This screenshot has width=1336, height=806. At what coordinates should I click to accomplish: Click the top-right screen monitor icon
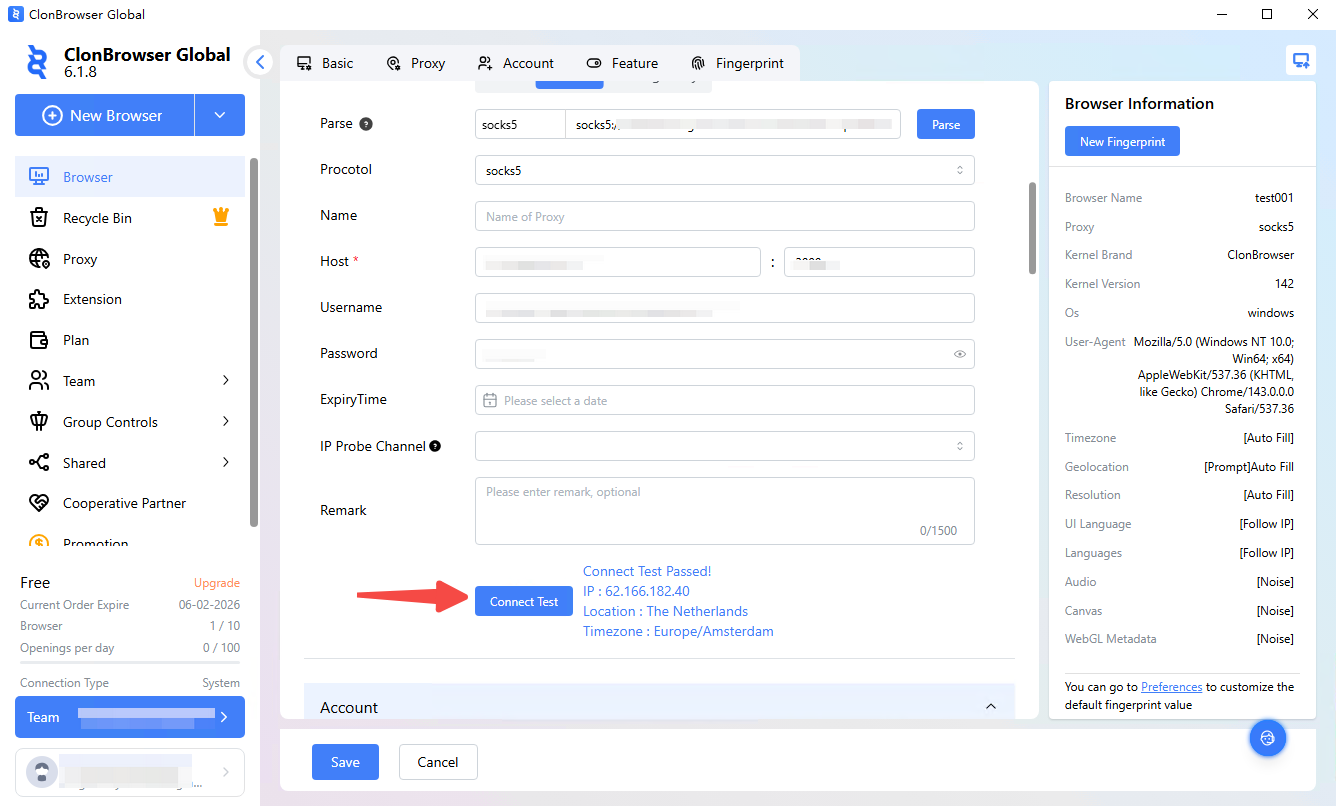point(1300,61)
